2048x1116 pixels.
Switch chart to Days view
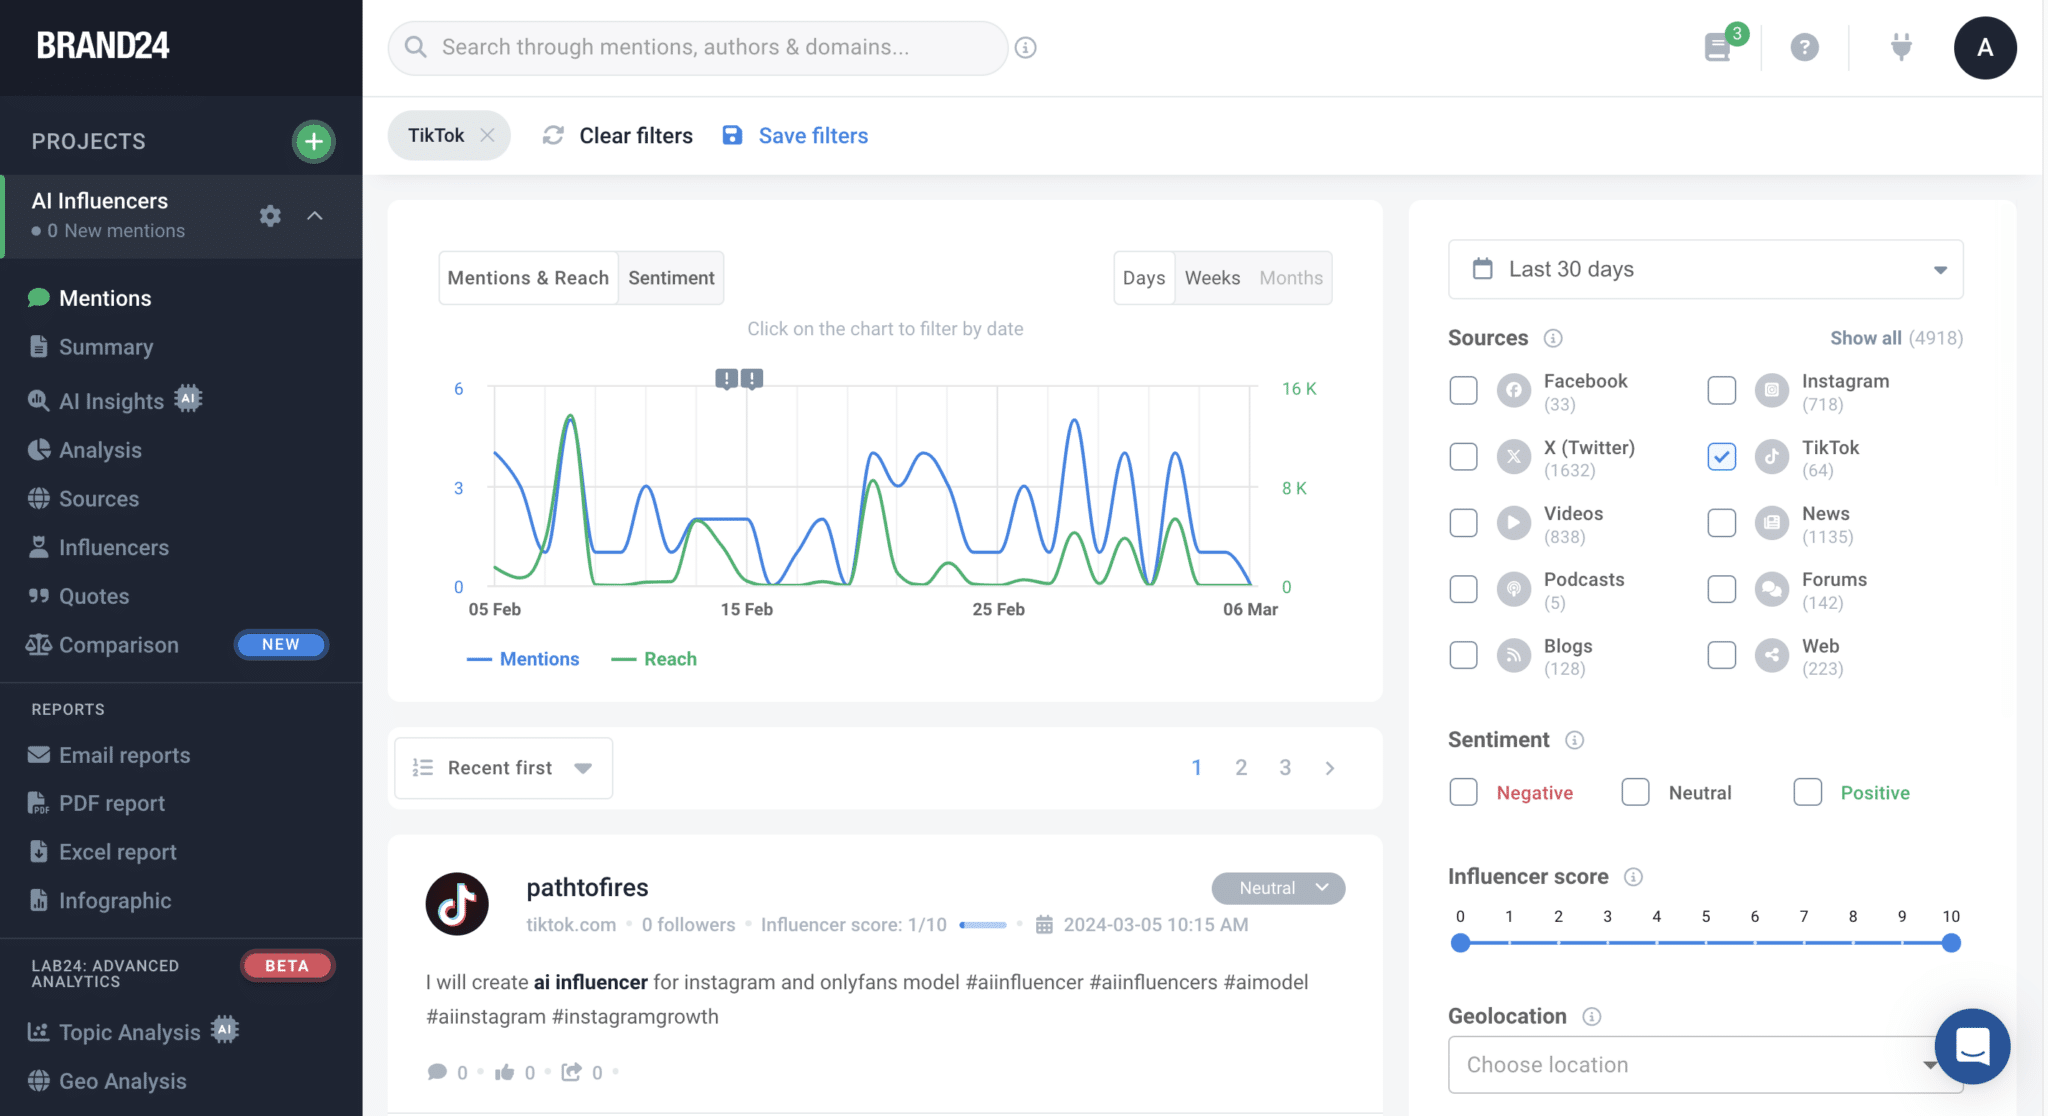click(1144, 278)
